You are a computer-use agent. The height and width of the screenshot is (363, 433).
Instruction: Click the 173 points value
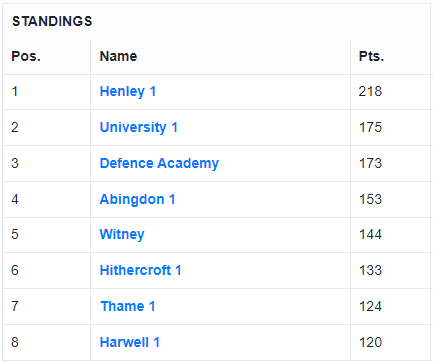click(x=370, y=164)
